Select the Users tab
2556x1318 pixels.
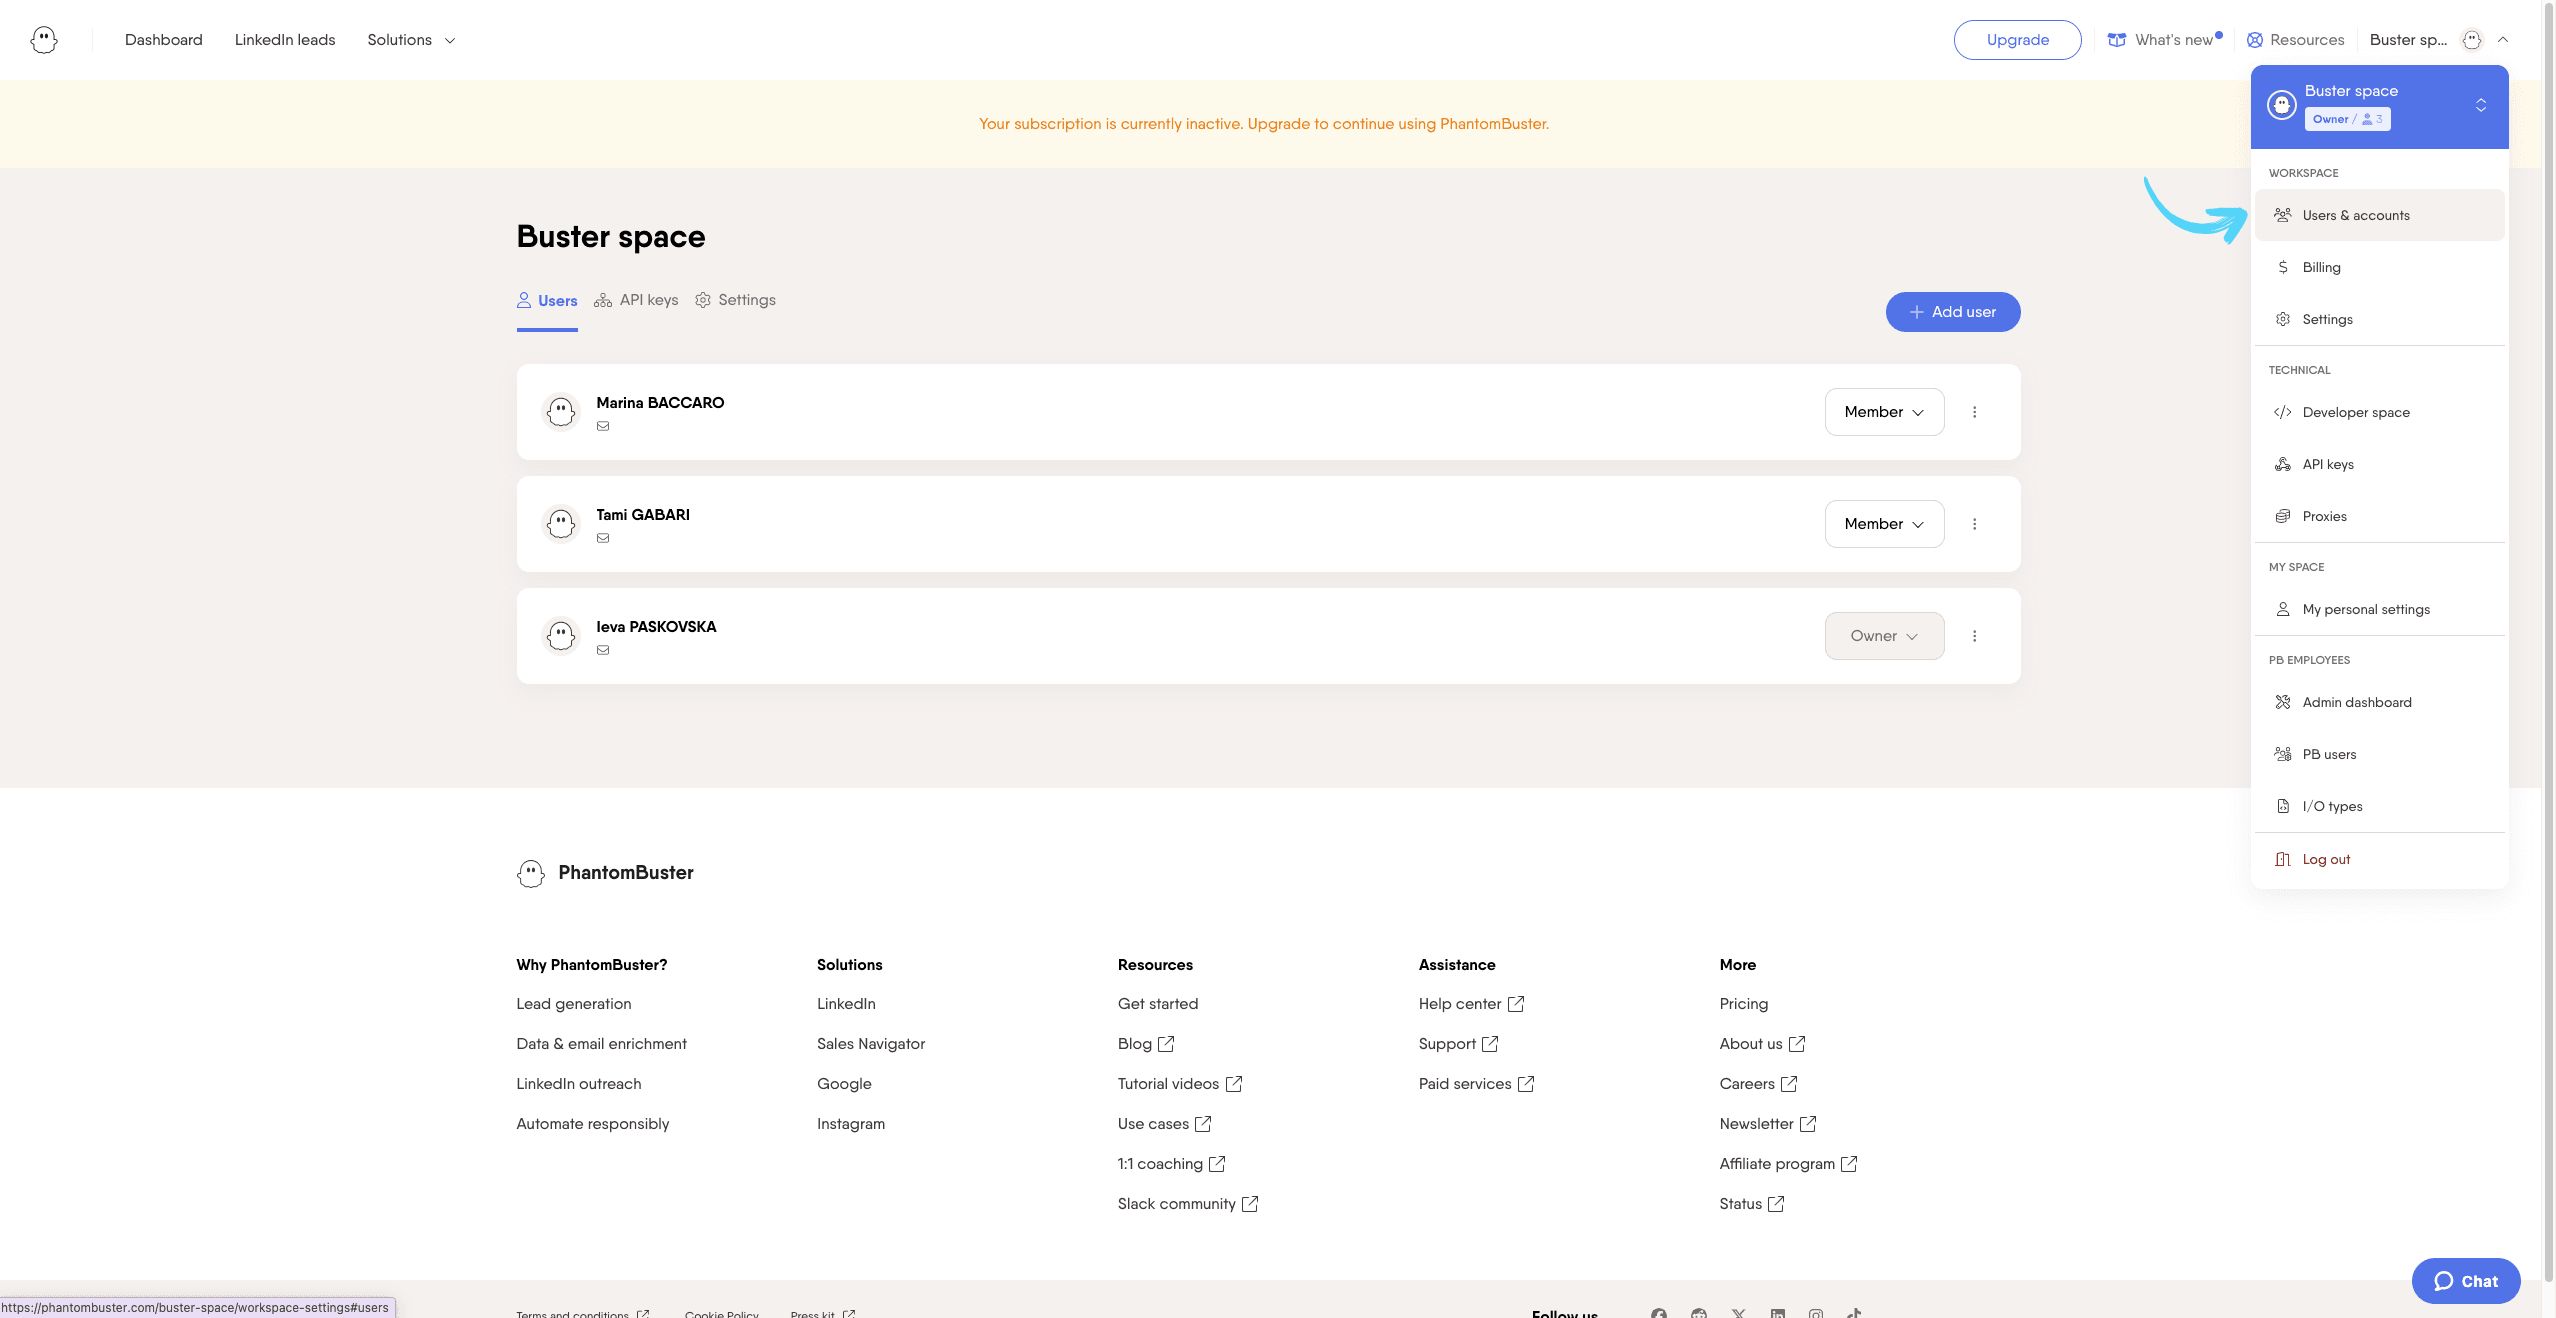point(547,300)
